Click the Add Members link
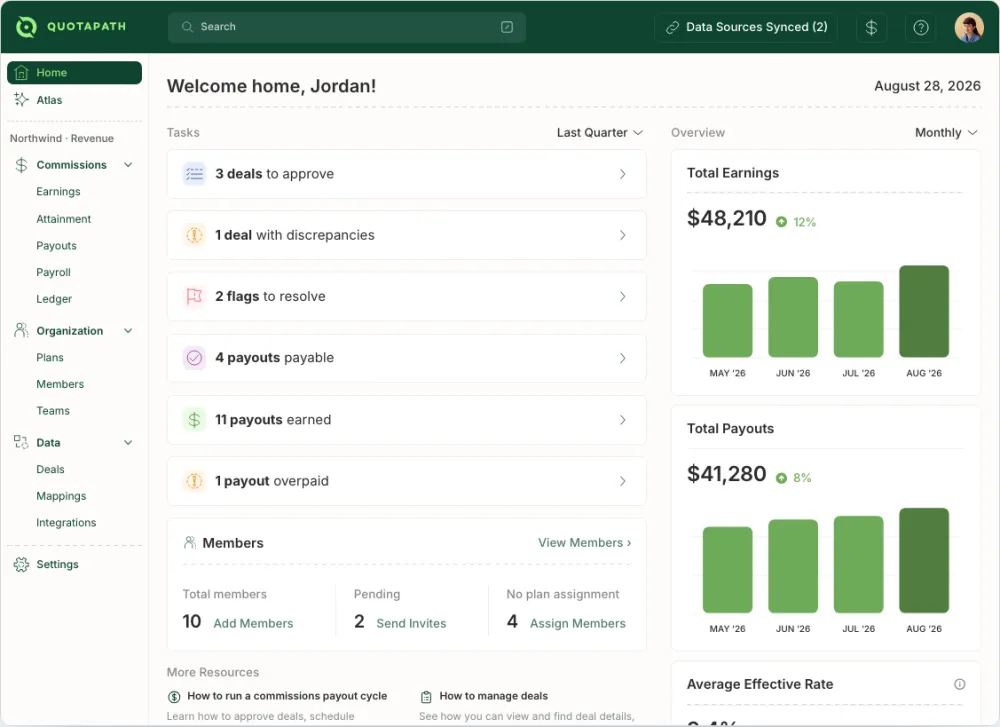Viewport: 1000px width, 727px height. point(253,624)
